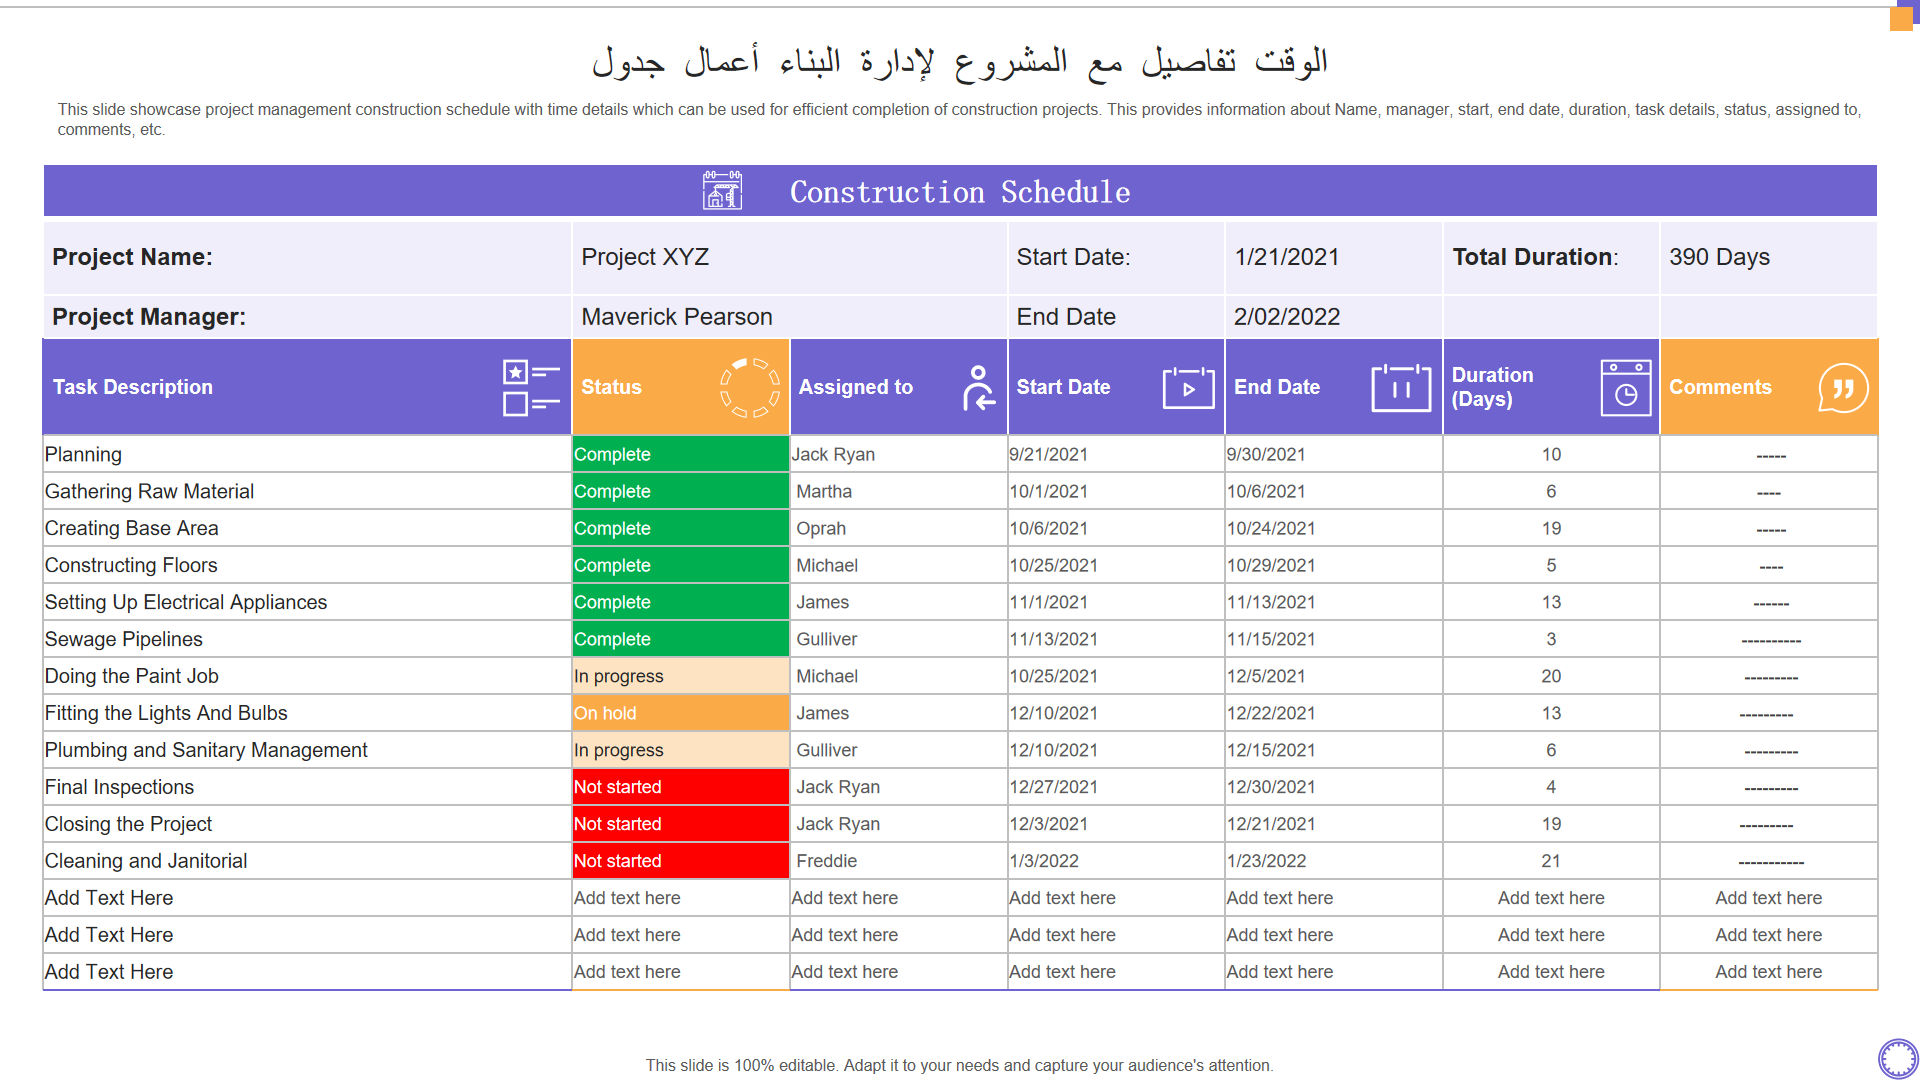
Task: Click the project end date 2/02/2022
Action: click(1286, 317)
